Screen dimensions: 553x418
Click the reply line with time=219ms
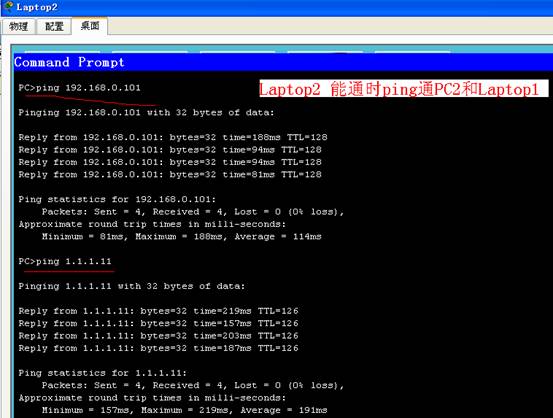(x=158, y=311)
